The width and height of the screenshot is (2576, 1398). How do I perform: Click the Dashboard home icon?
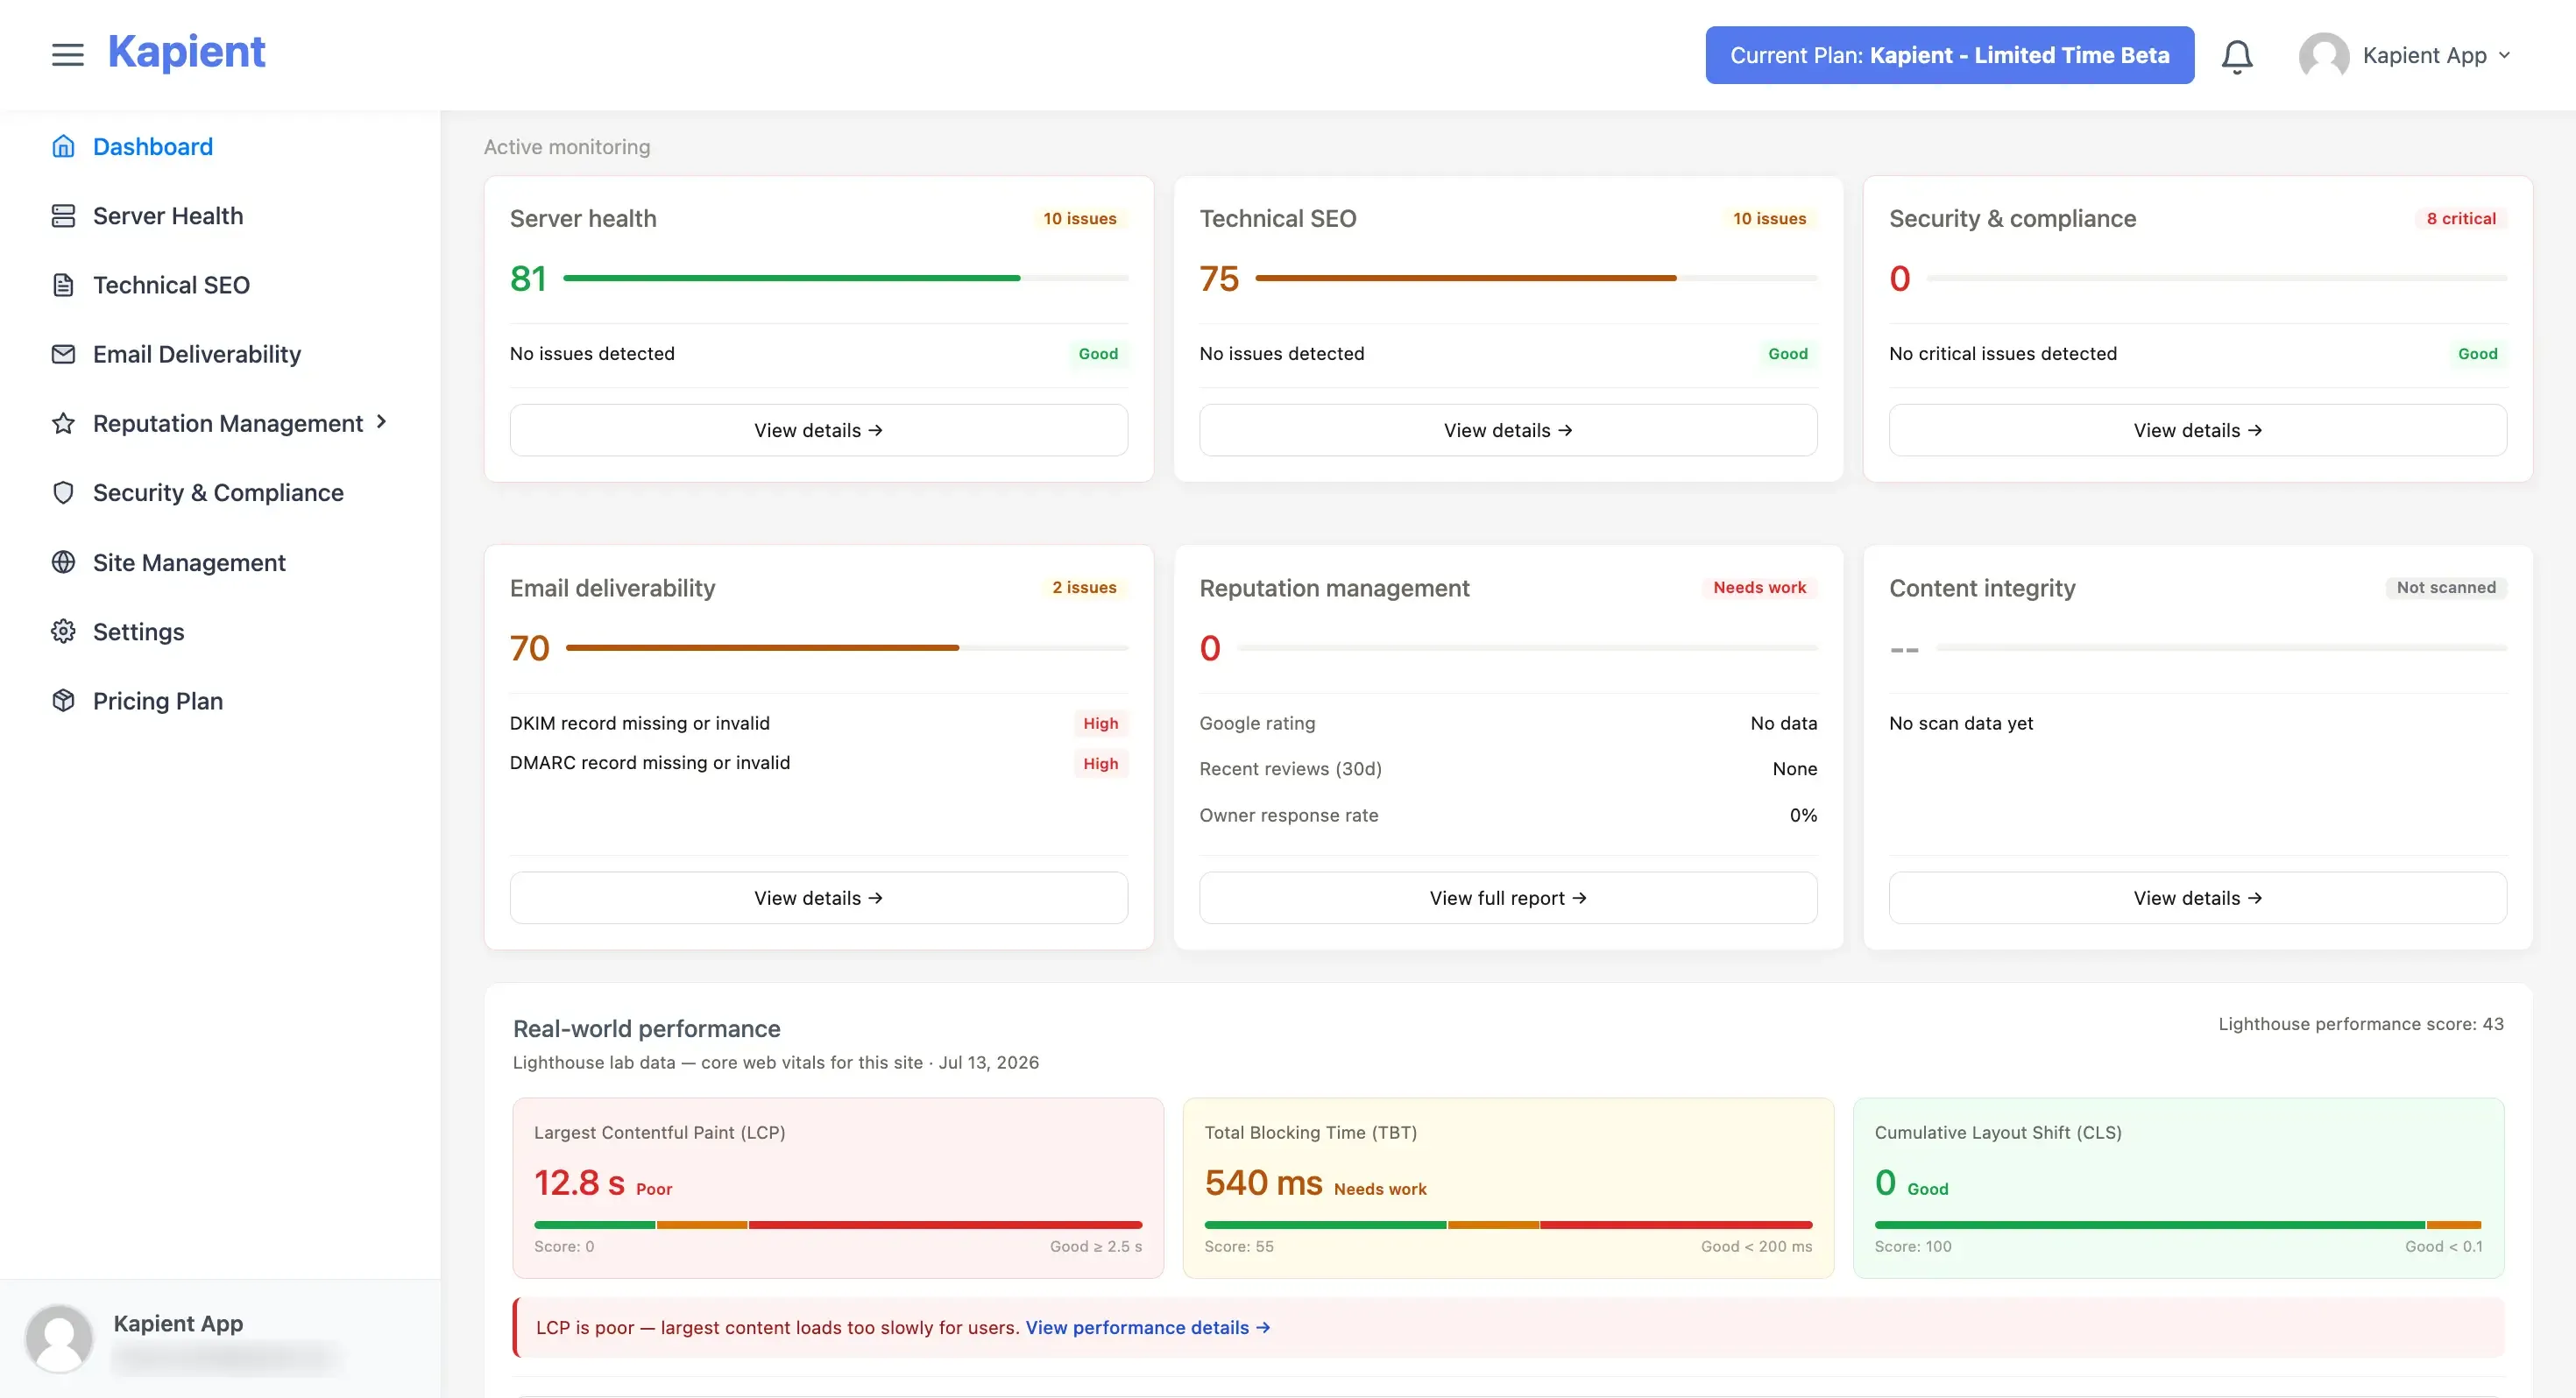pos(63,147)
